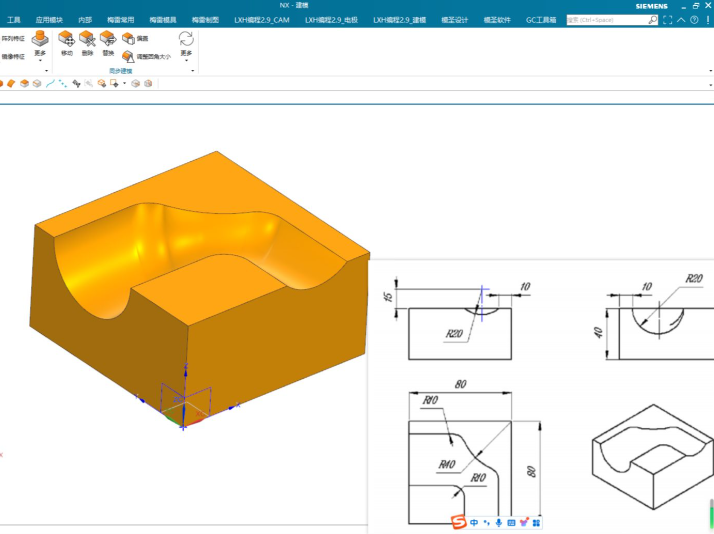
Task: Click the first gray cube display icon
Action: tap(135, 83)
